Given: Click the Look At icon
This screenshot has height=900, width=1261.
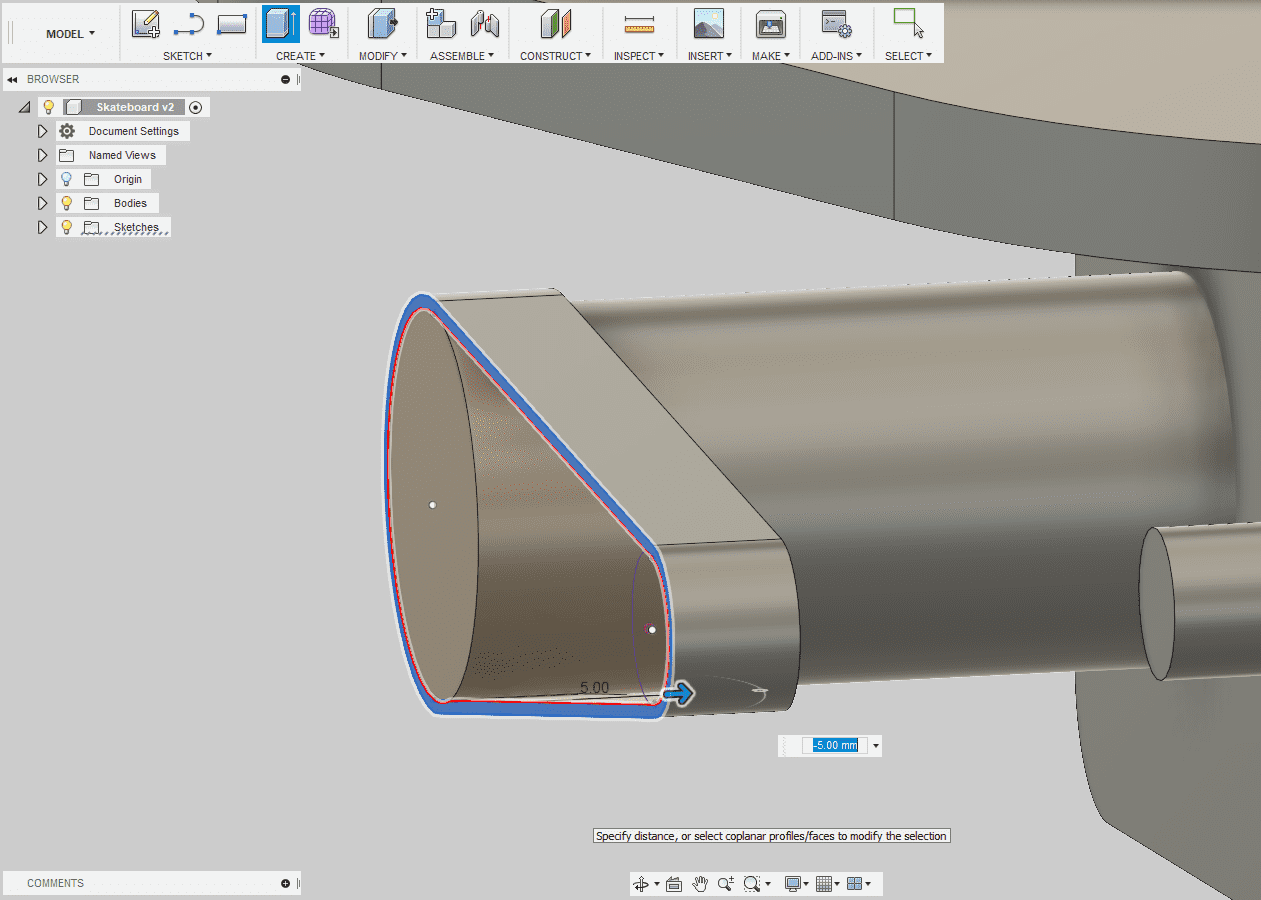Looking at the screenshot, I should click(x=673, y=884).
